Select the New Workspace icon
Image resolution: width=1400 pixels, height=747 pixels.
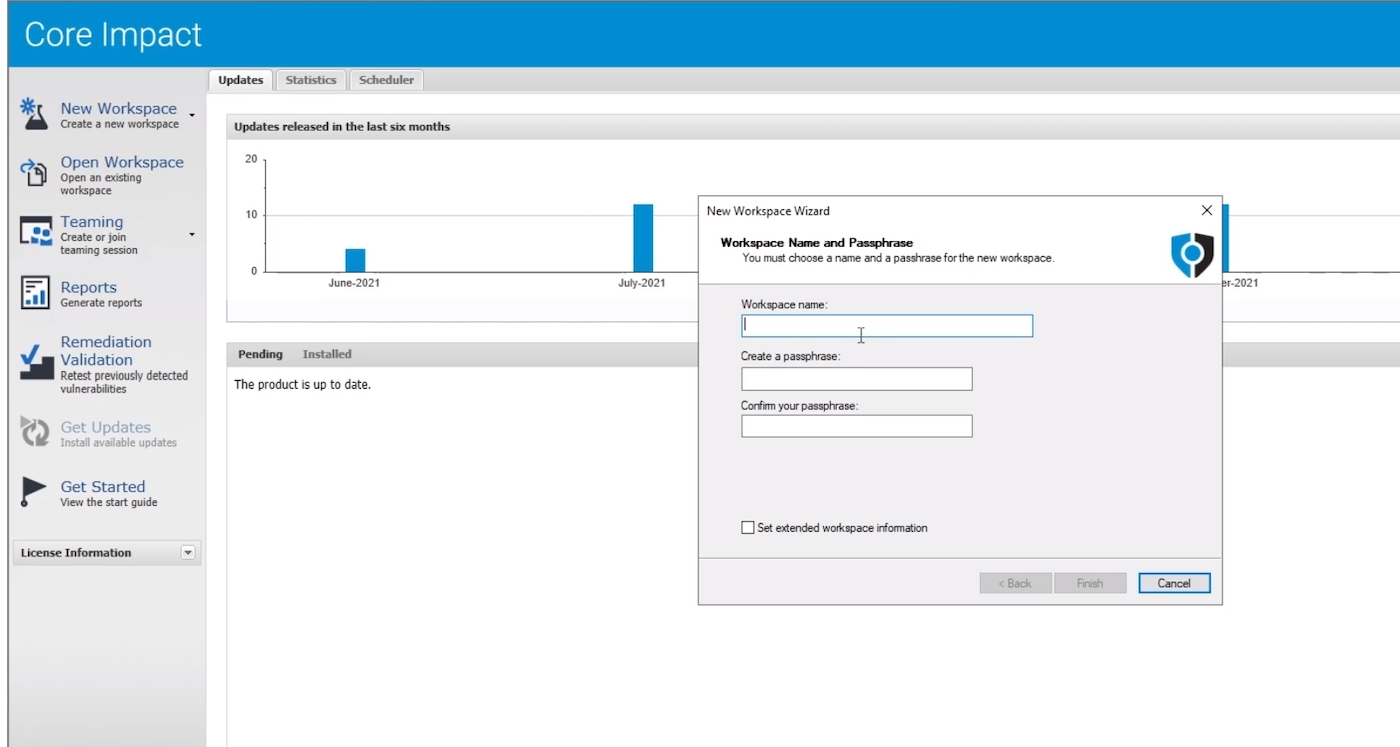(x=33, y=113)
